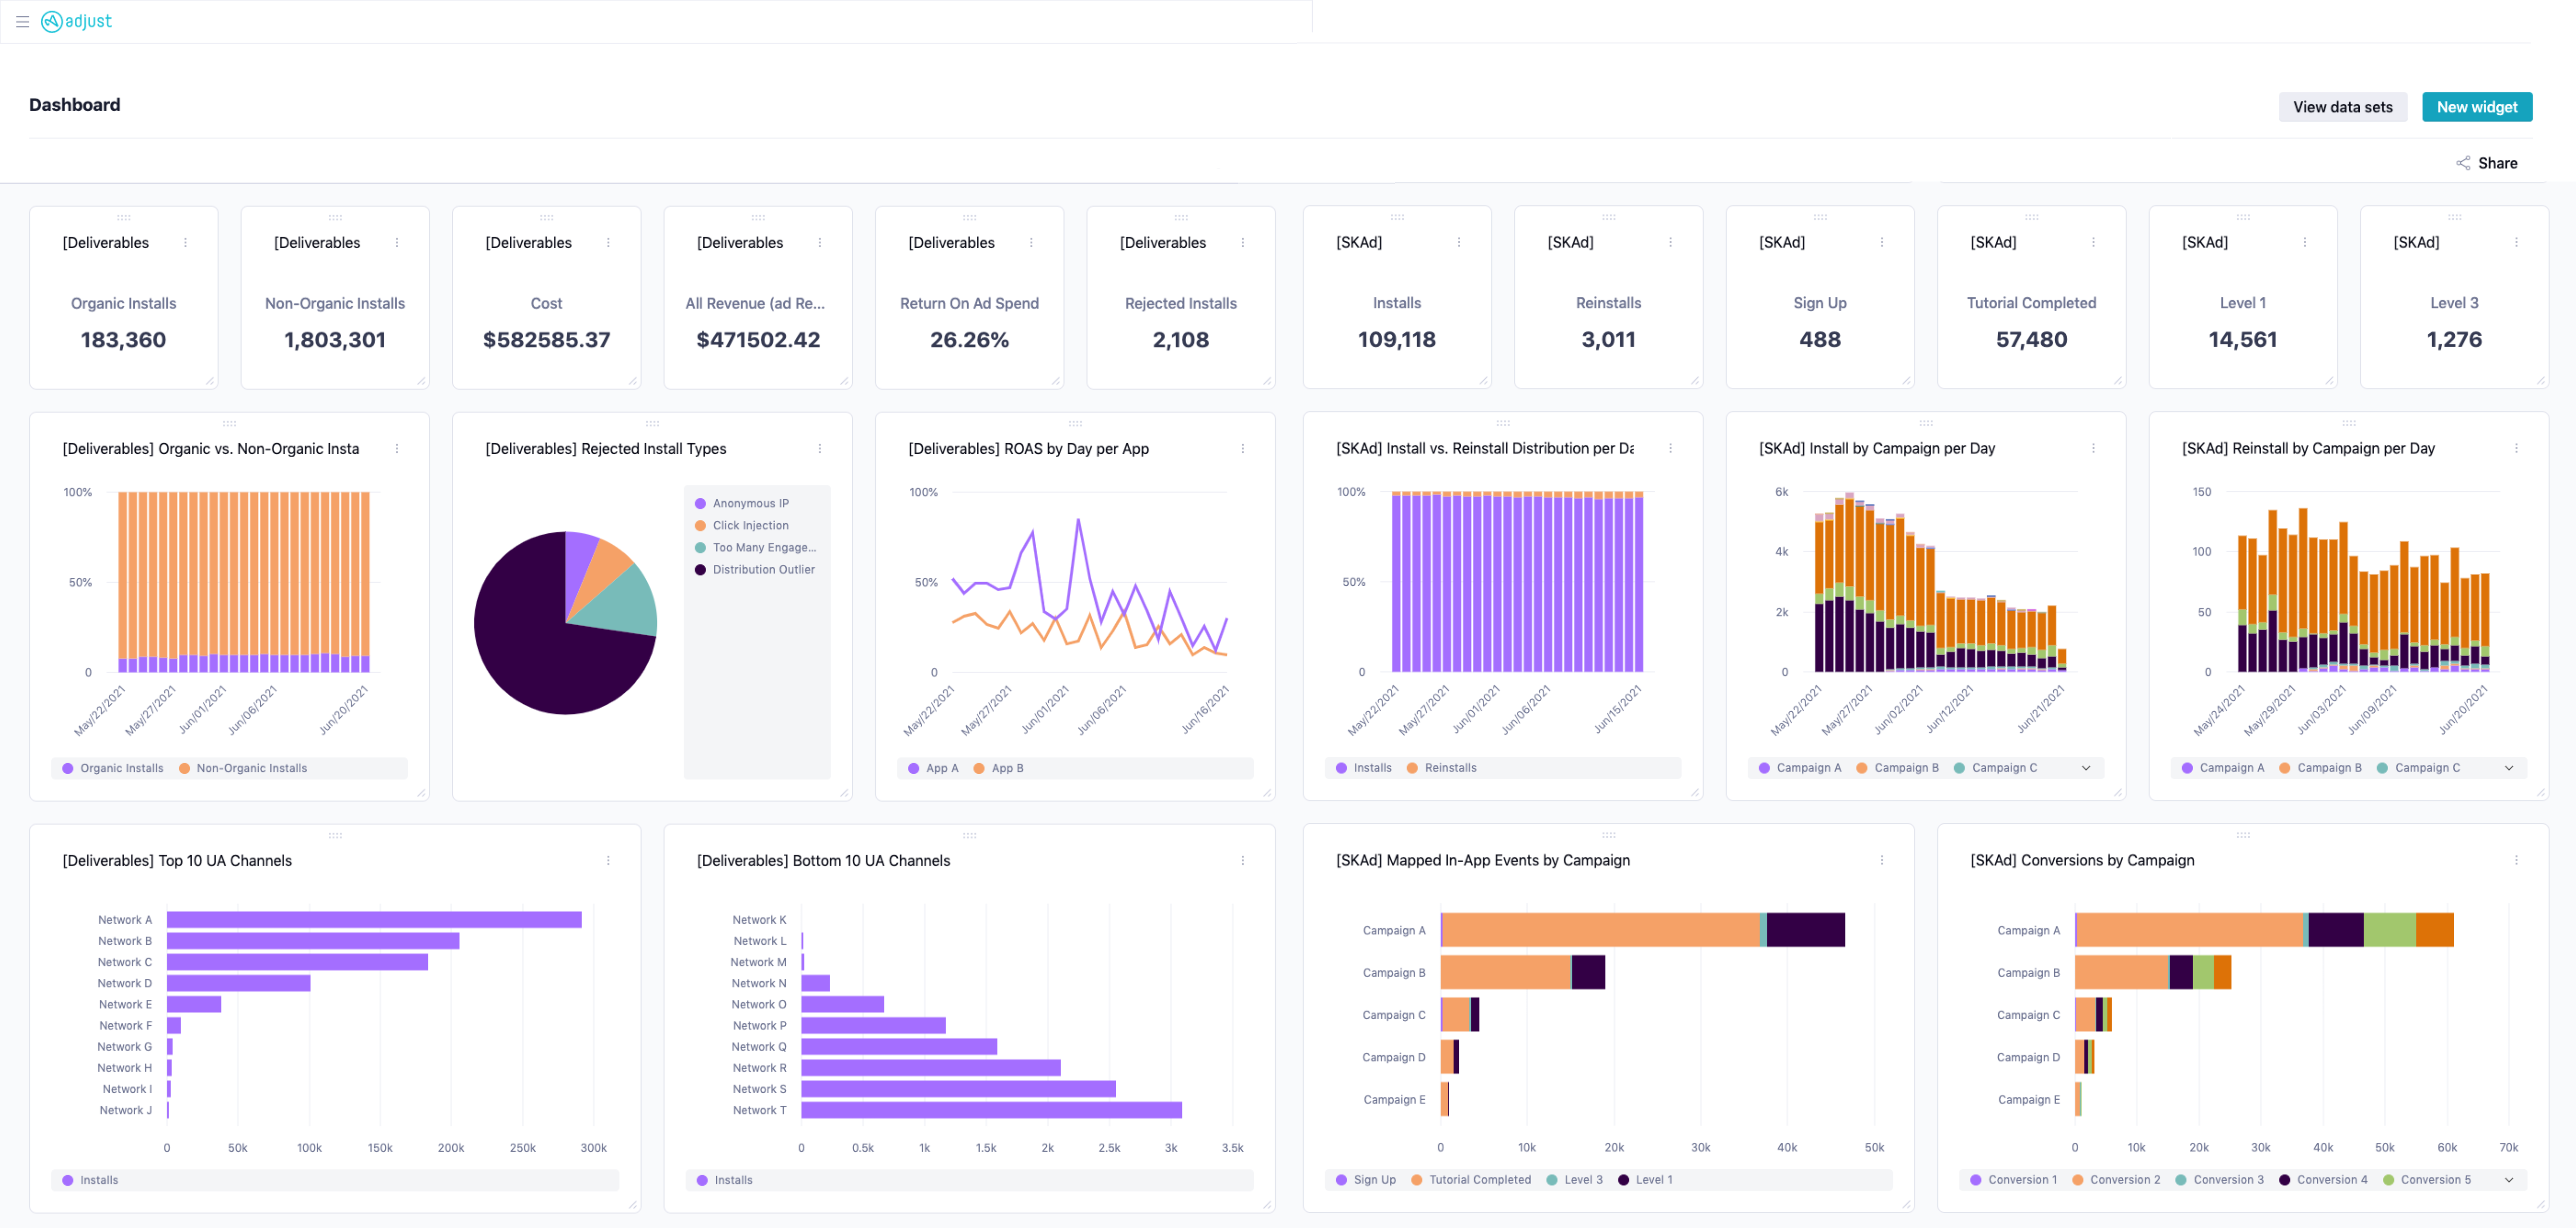Open options menu for Organic Installs card
Screen dimensions: 2576x1228
[x=185, y=243]
